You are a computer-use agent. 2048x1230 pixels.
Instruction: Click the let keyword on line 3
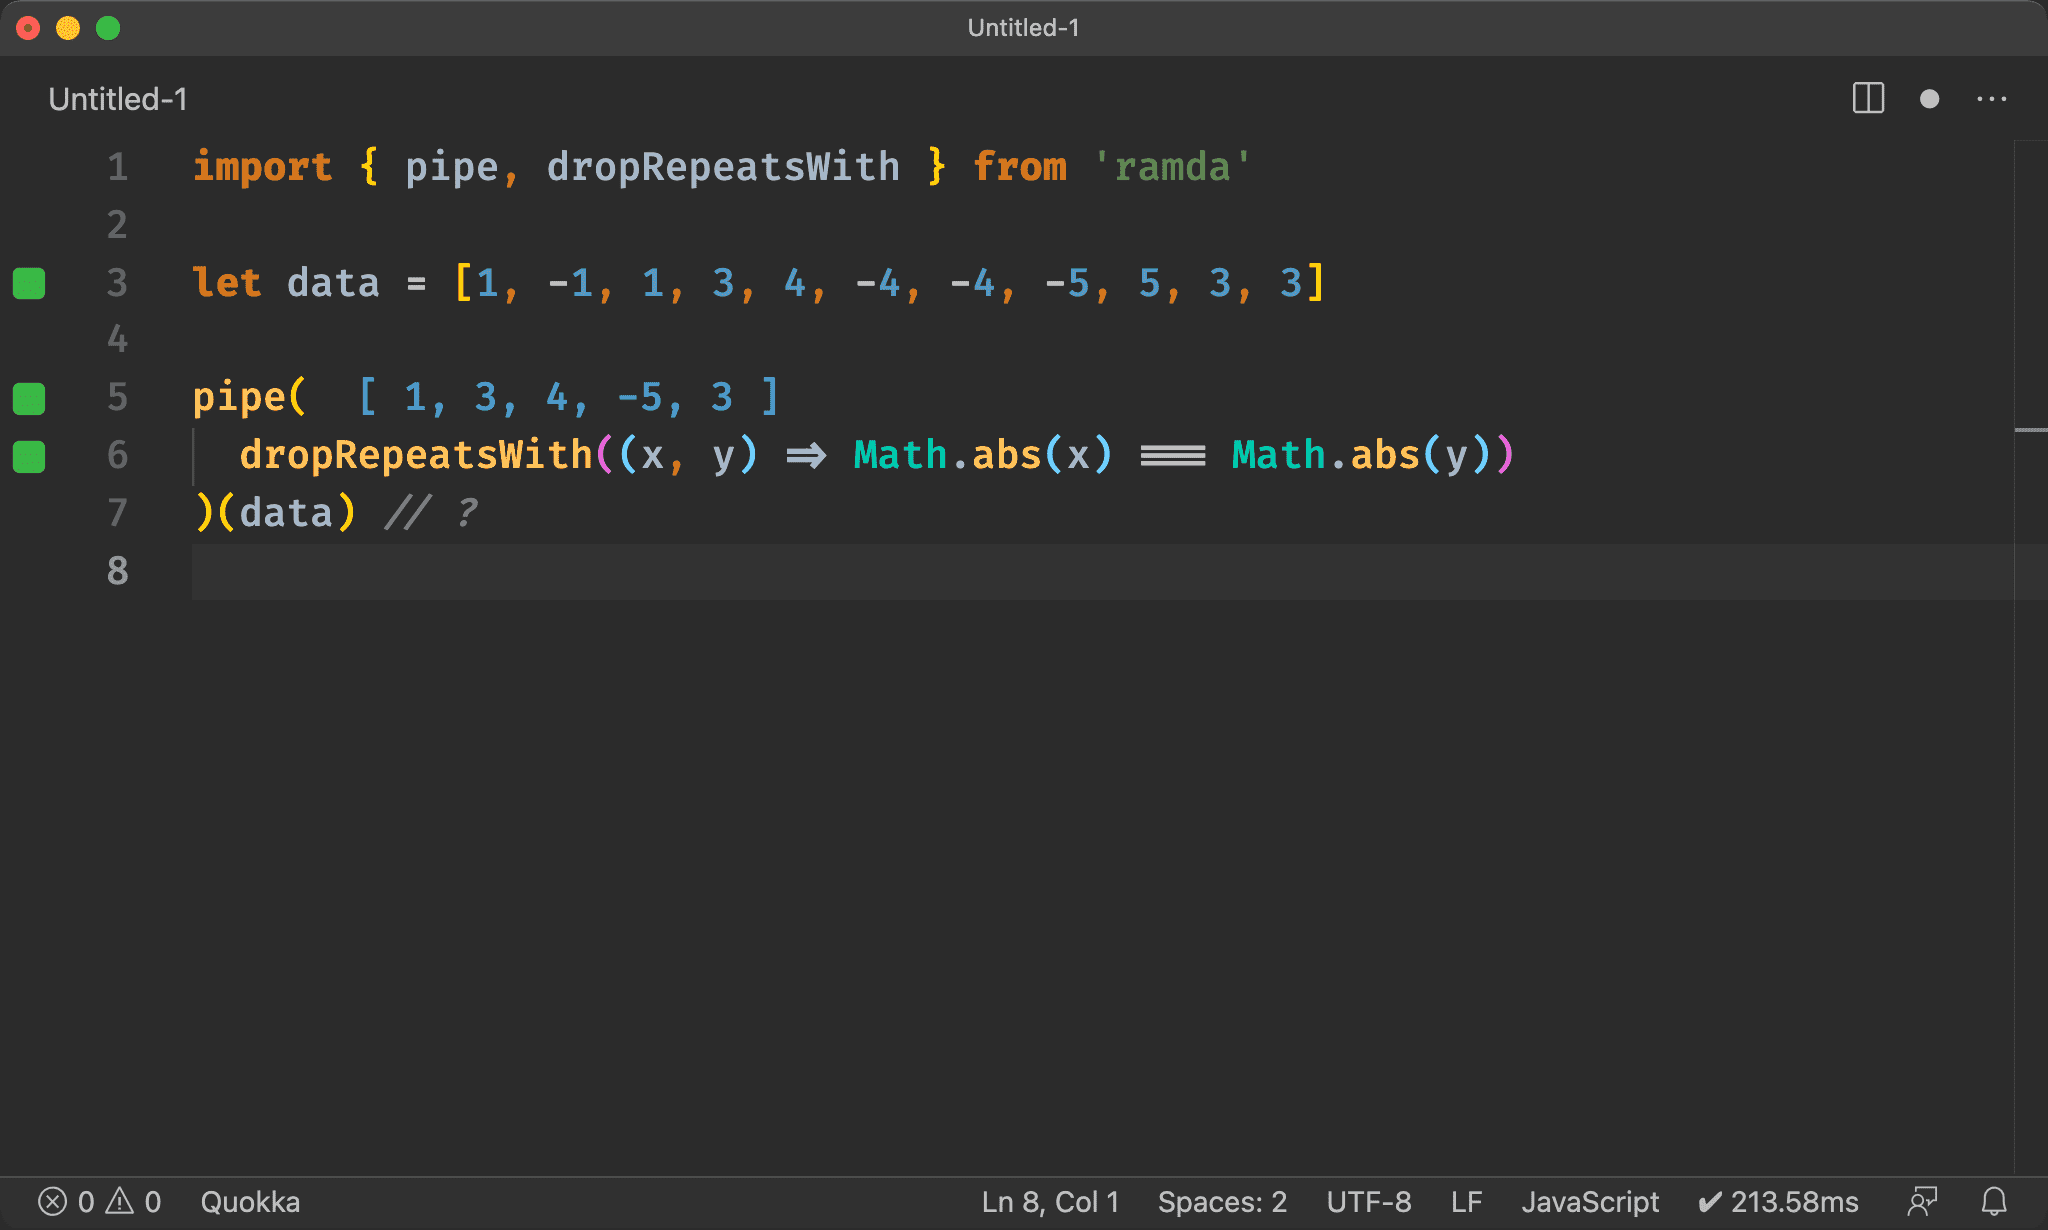227,283
